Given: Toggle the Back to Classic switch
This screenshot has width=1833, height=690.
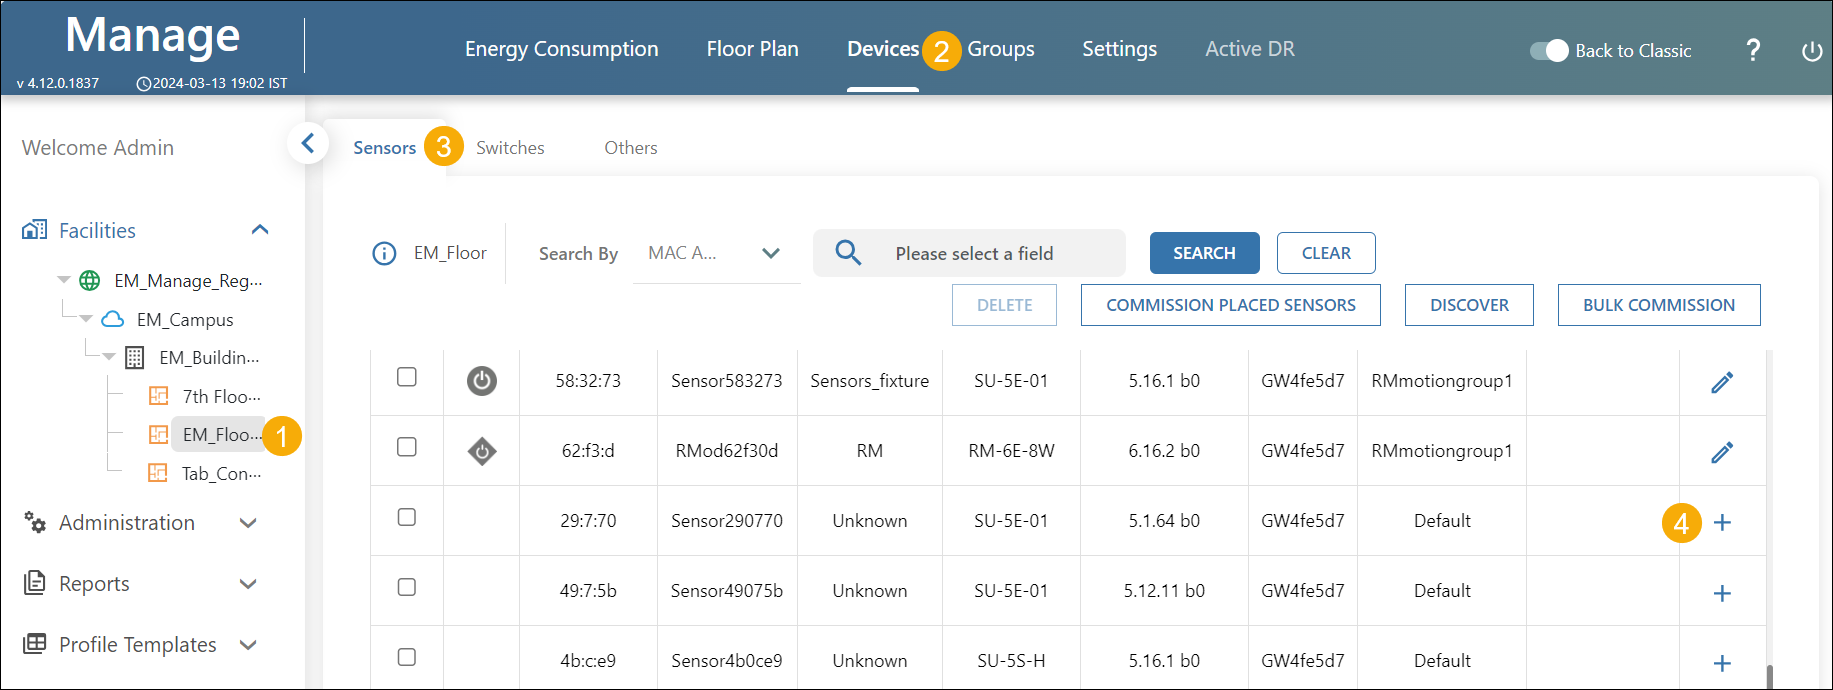Looking at the screenshot, I should tap(1549, 50).
